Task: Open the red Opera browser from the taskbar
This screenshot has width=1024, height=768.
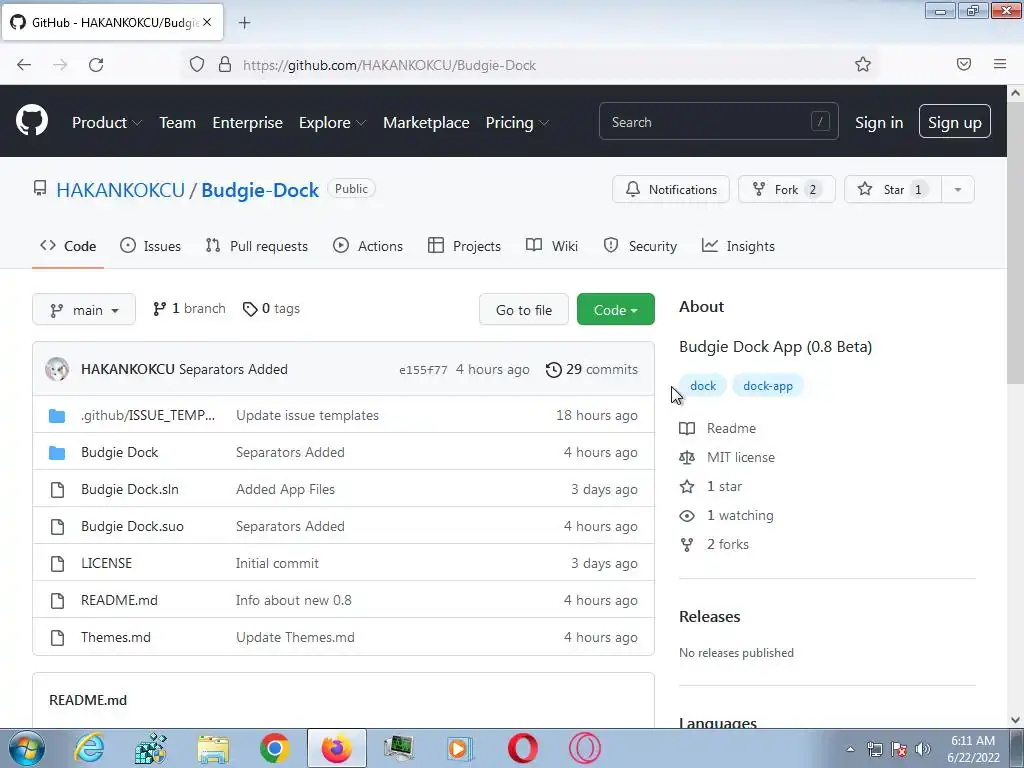Action: 522,748
